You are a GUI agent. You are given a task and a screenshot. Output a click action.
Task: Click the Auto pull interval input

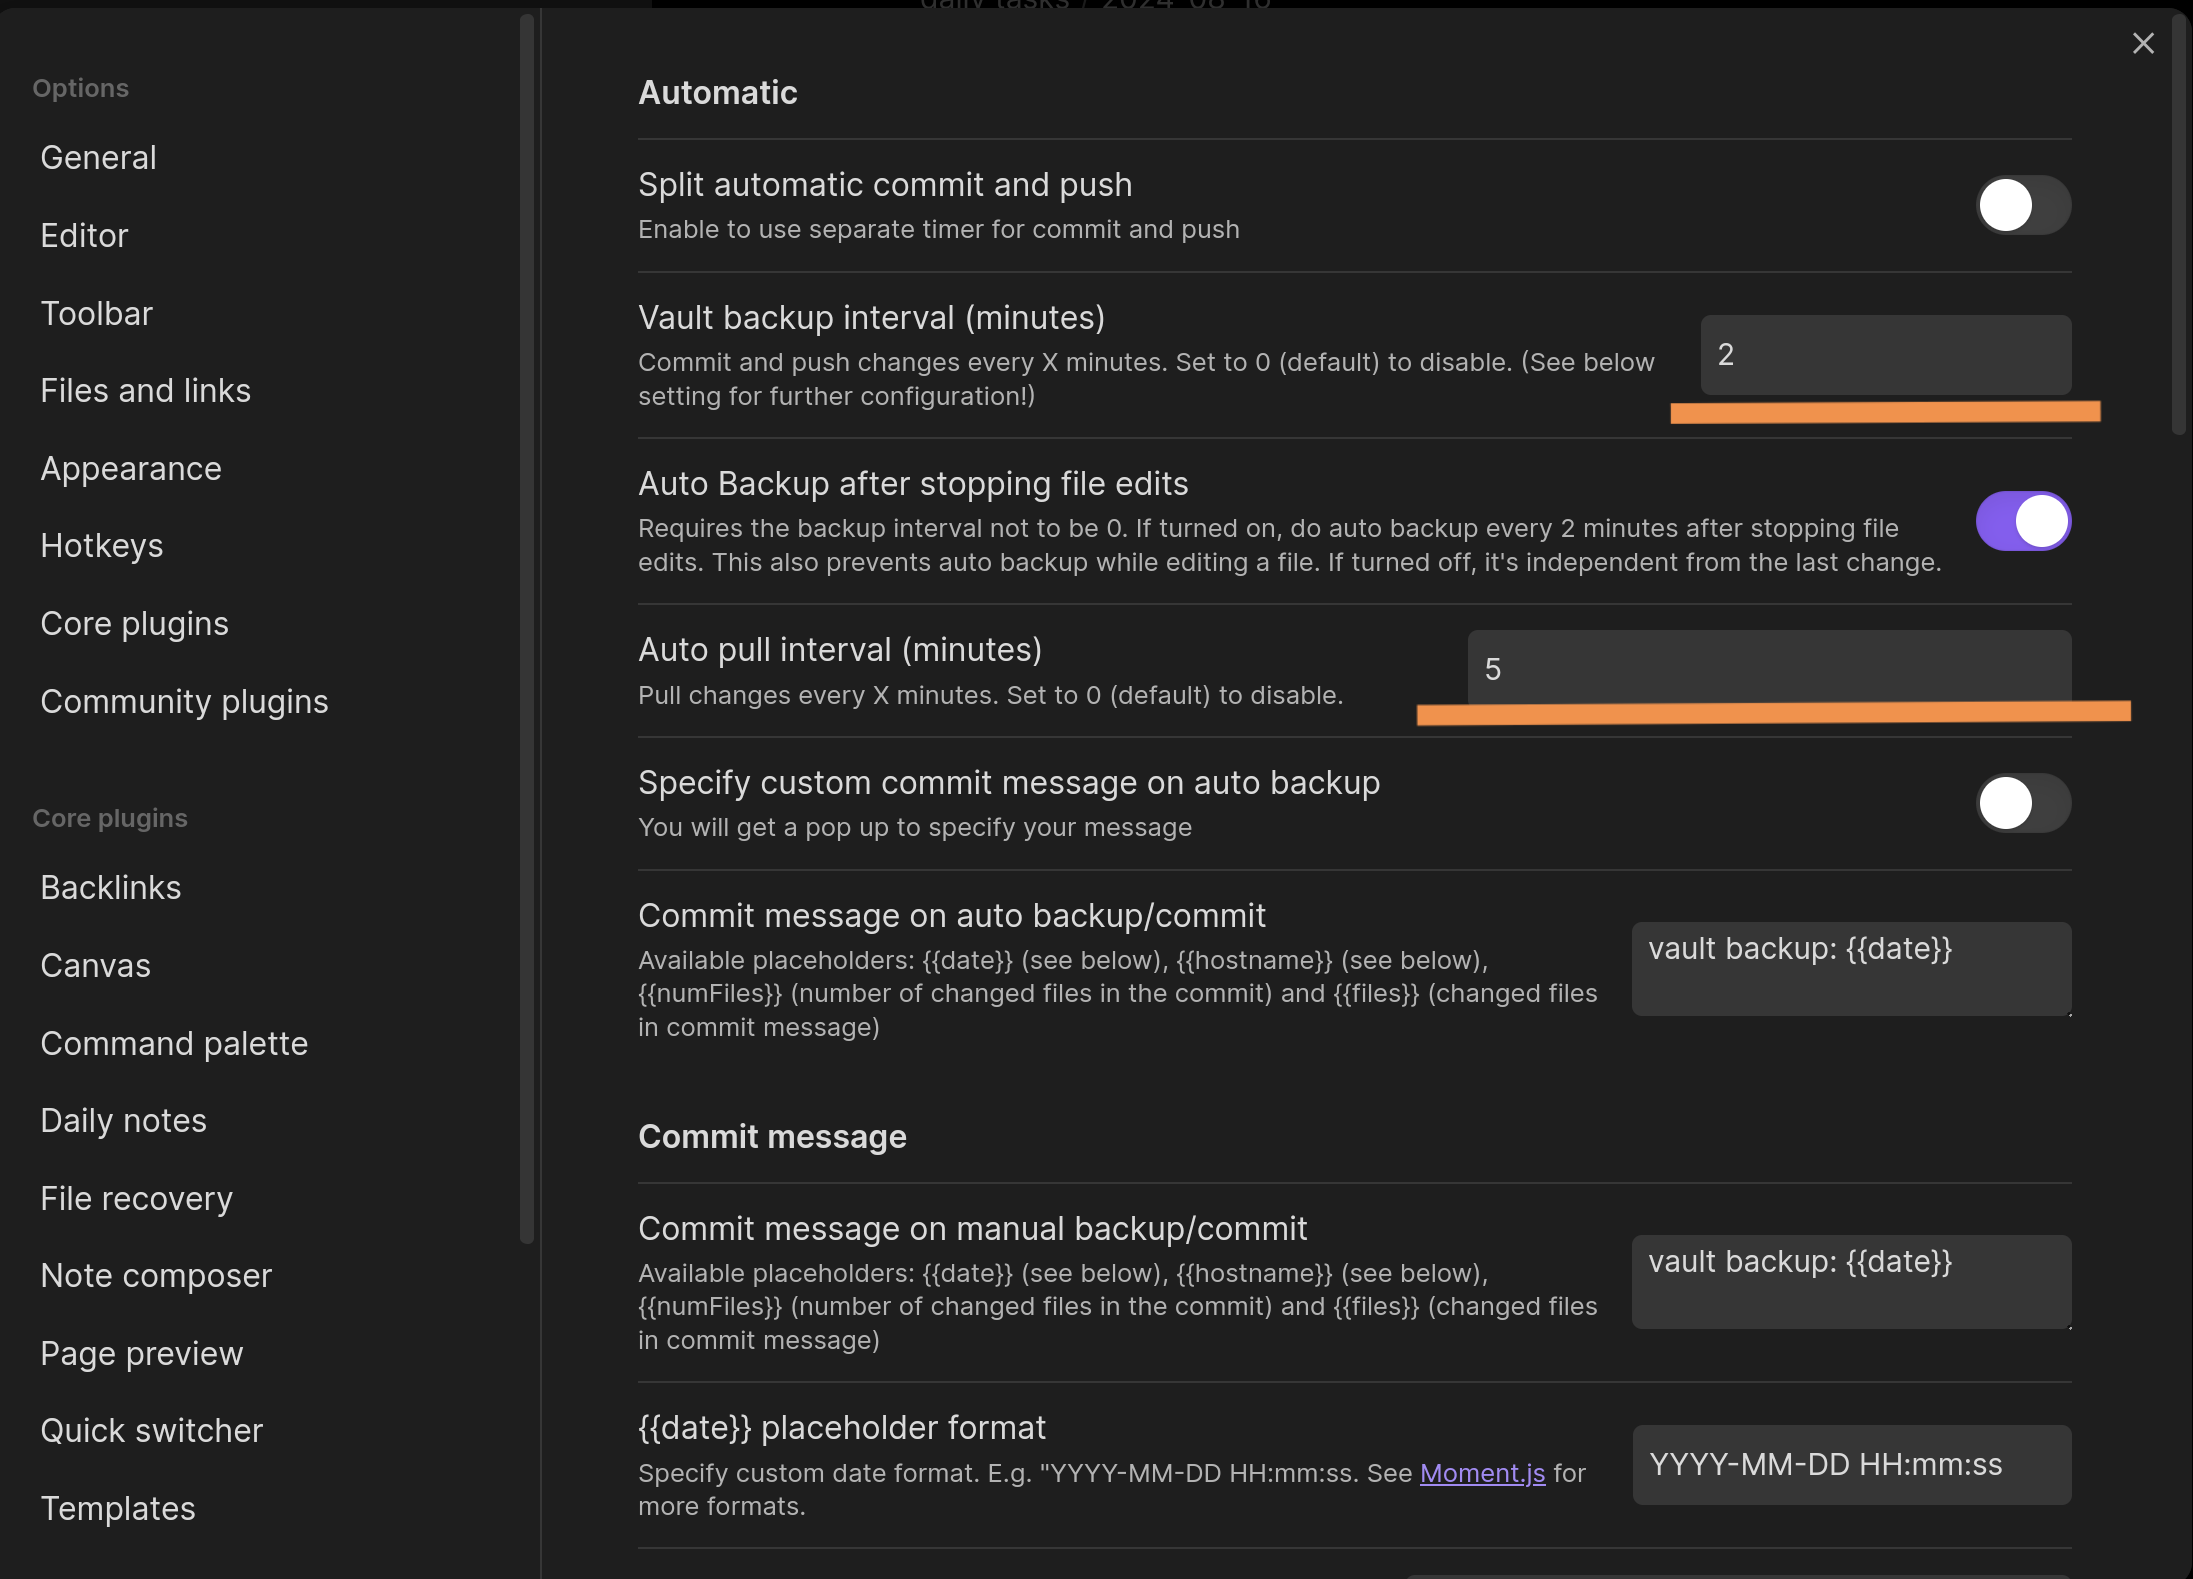1768,668
